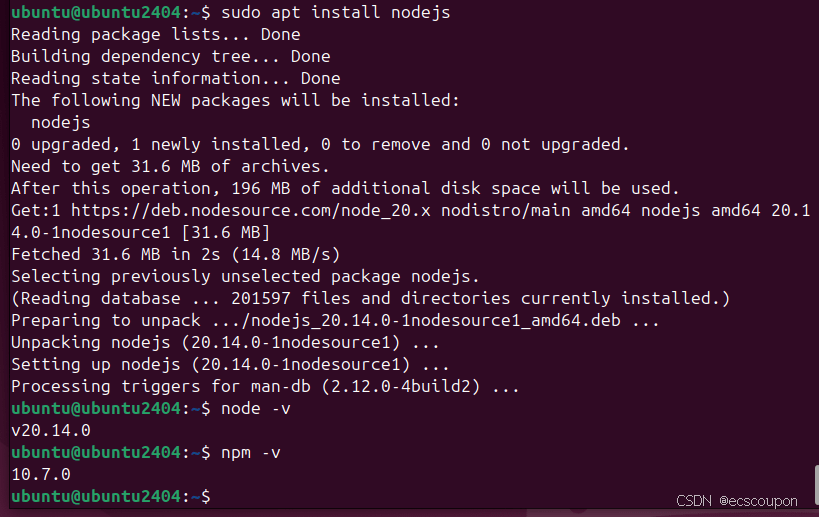Click the nodejs package name under NEW packages
Image resolution: width=819 pixels, height=517 pixels.
pyautogui.click(x=61, y=123)
